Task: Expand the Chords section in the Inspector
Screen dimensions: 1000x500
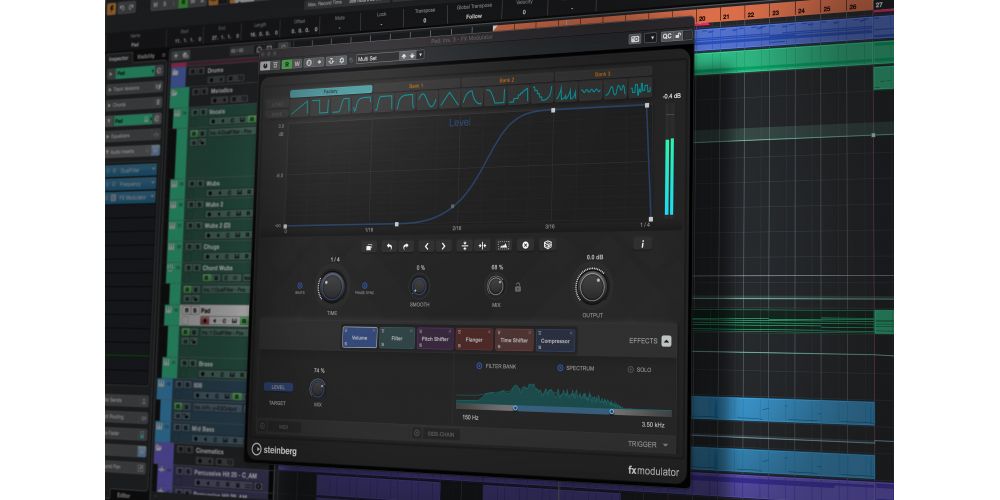Action: [x=133, y=104]
